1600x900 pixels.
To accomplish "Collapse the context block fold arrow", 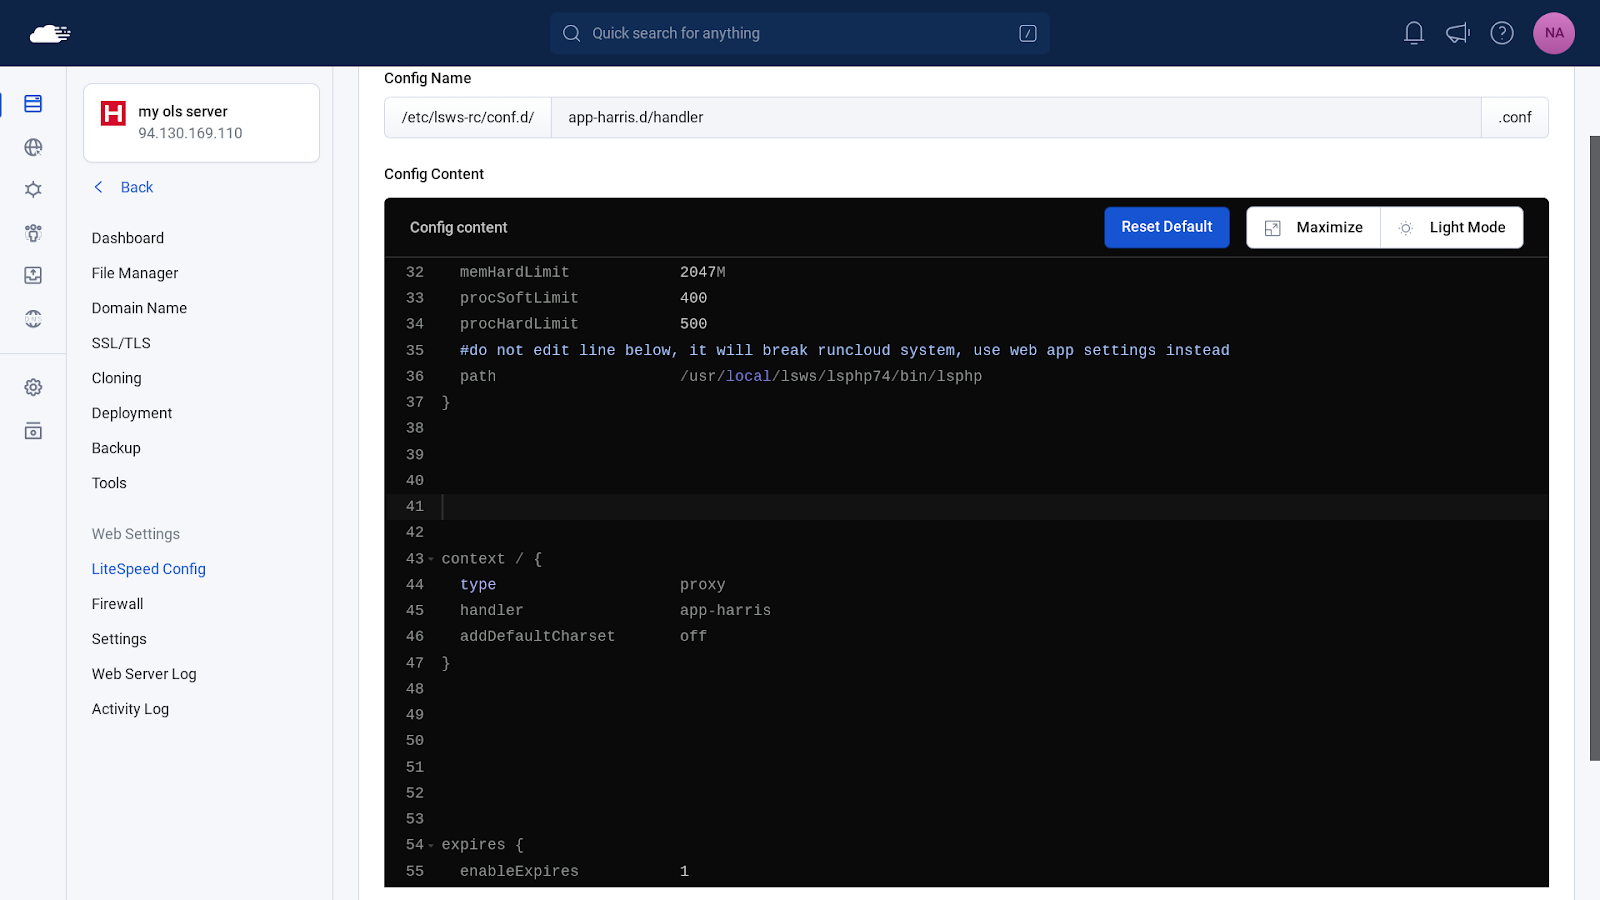I will (x=431, y=559).
